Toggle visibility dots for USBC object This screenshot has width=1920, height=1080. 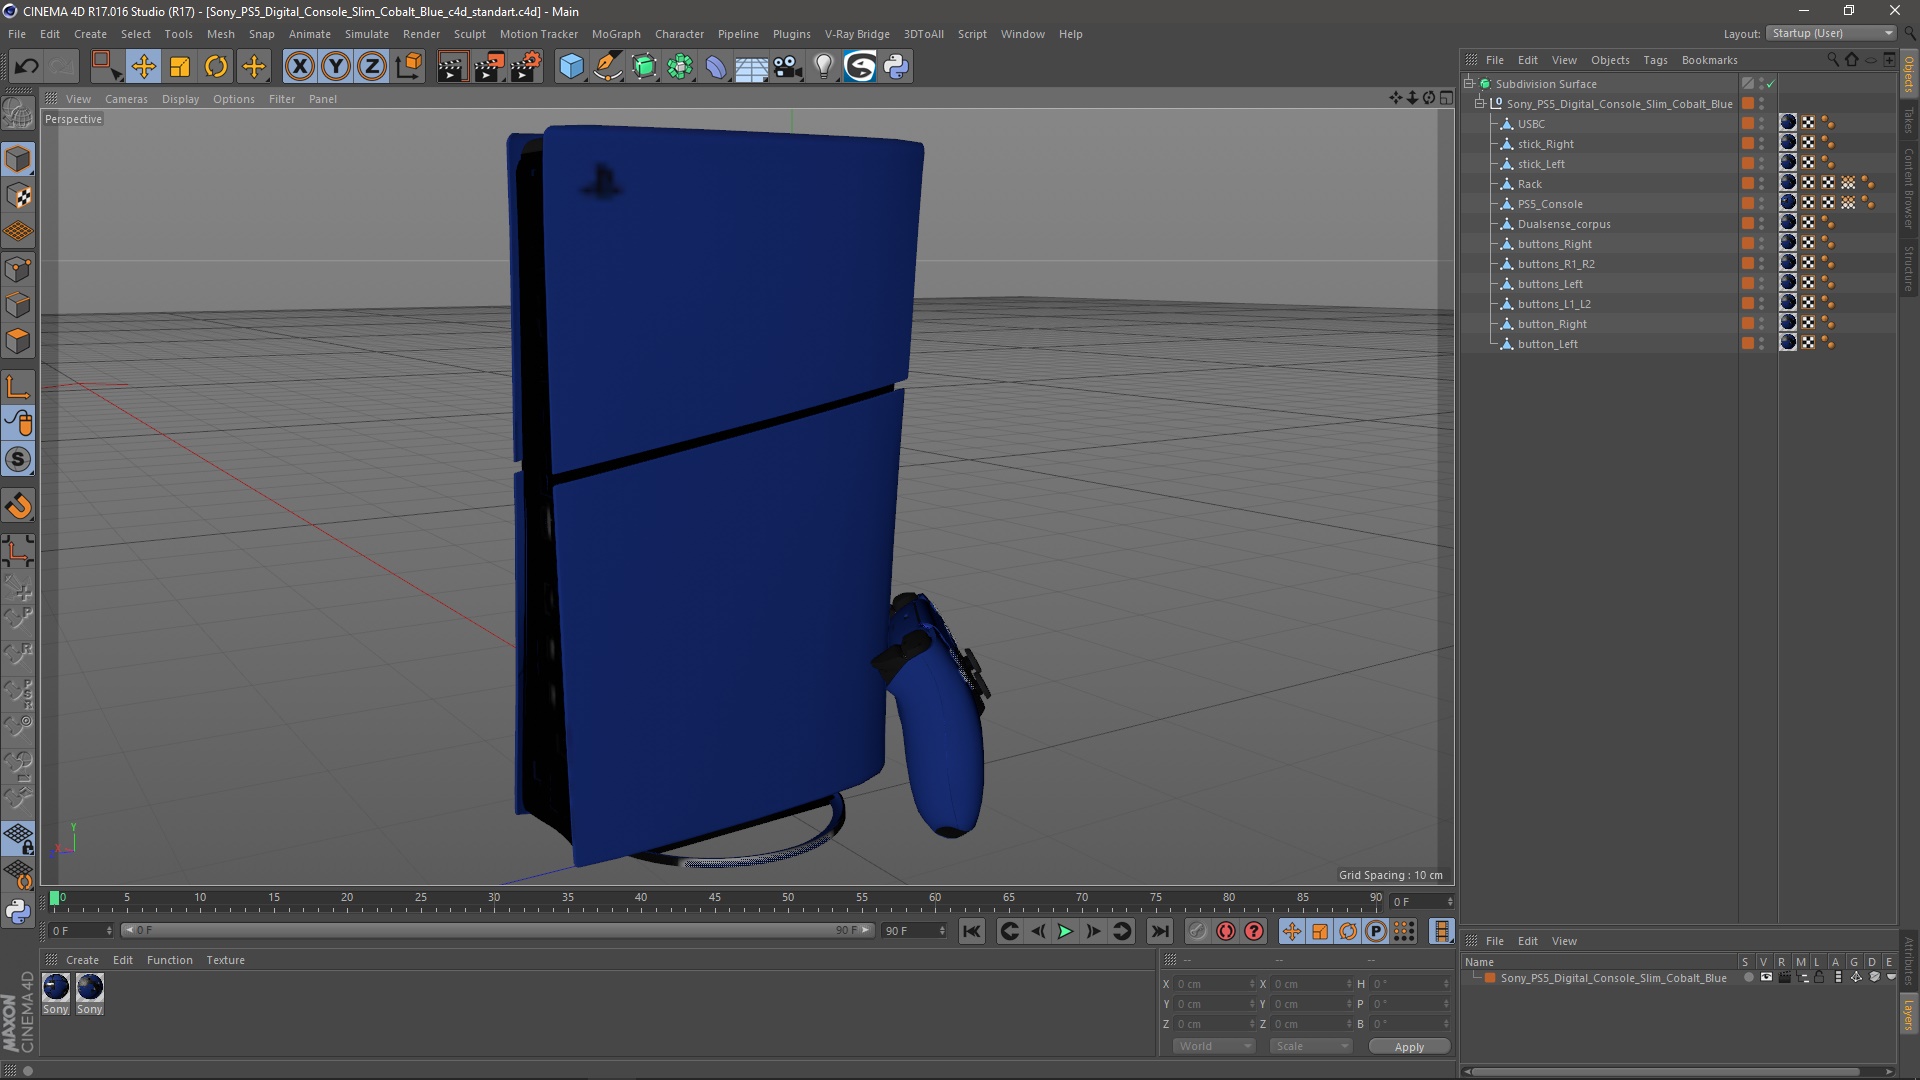pos(1762,124)
